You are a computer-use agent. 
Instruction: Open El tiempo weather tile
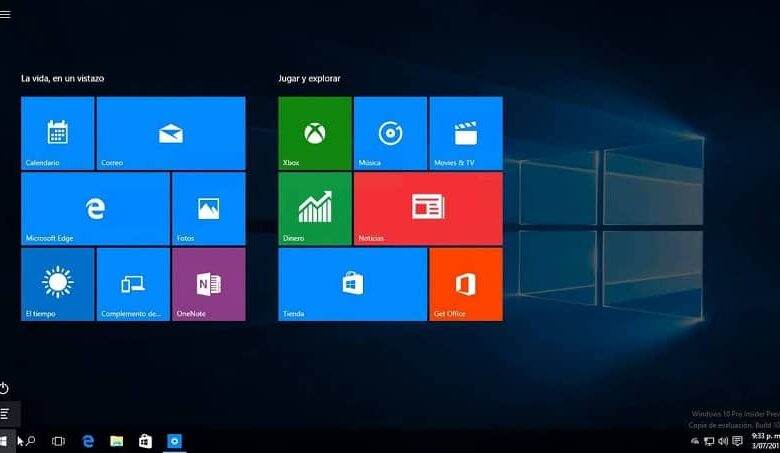58,284
